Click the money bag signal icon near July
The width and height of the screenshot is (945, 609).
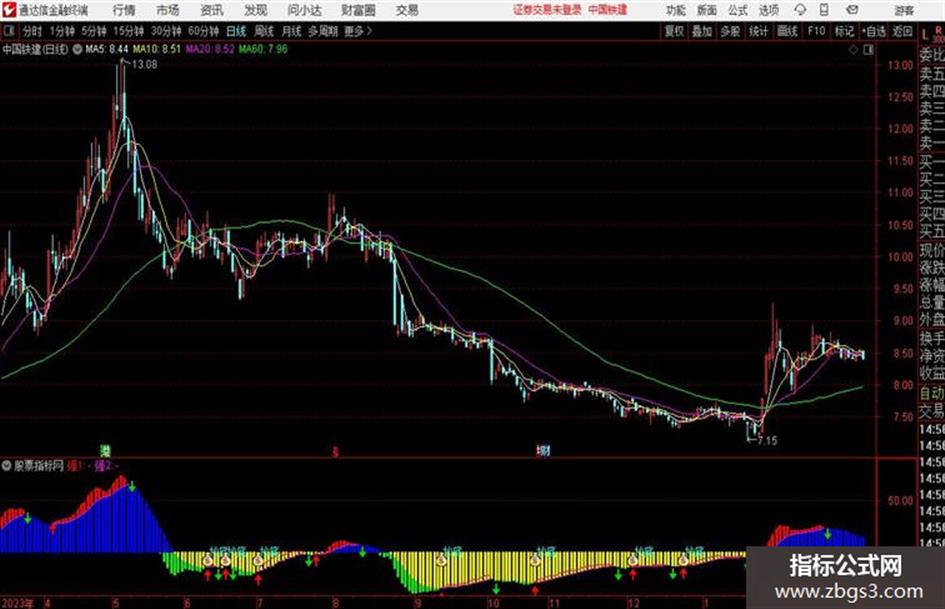click(259, 561)
